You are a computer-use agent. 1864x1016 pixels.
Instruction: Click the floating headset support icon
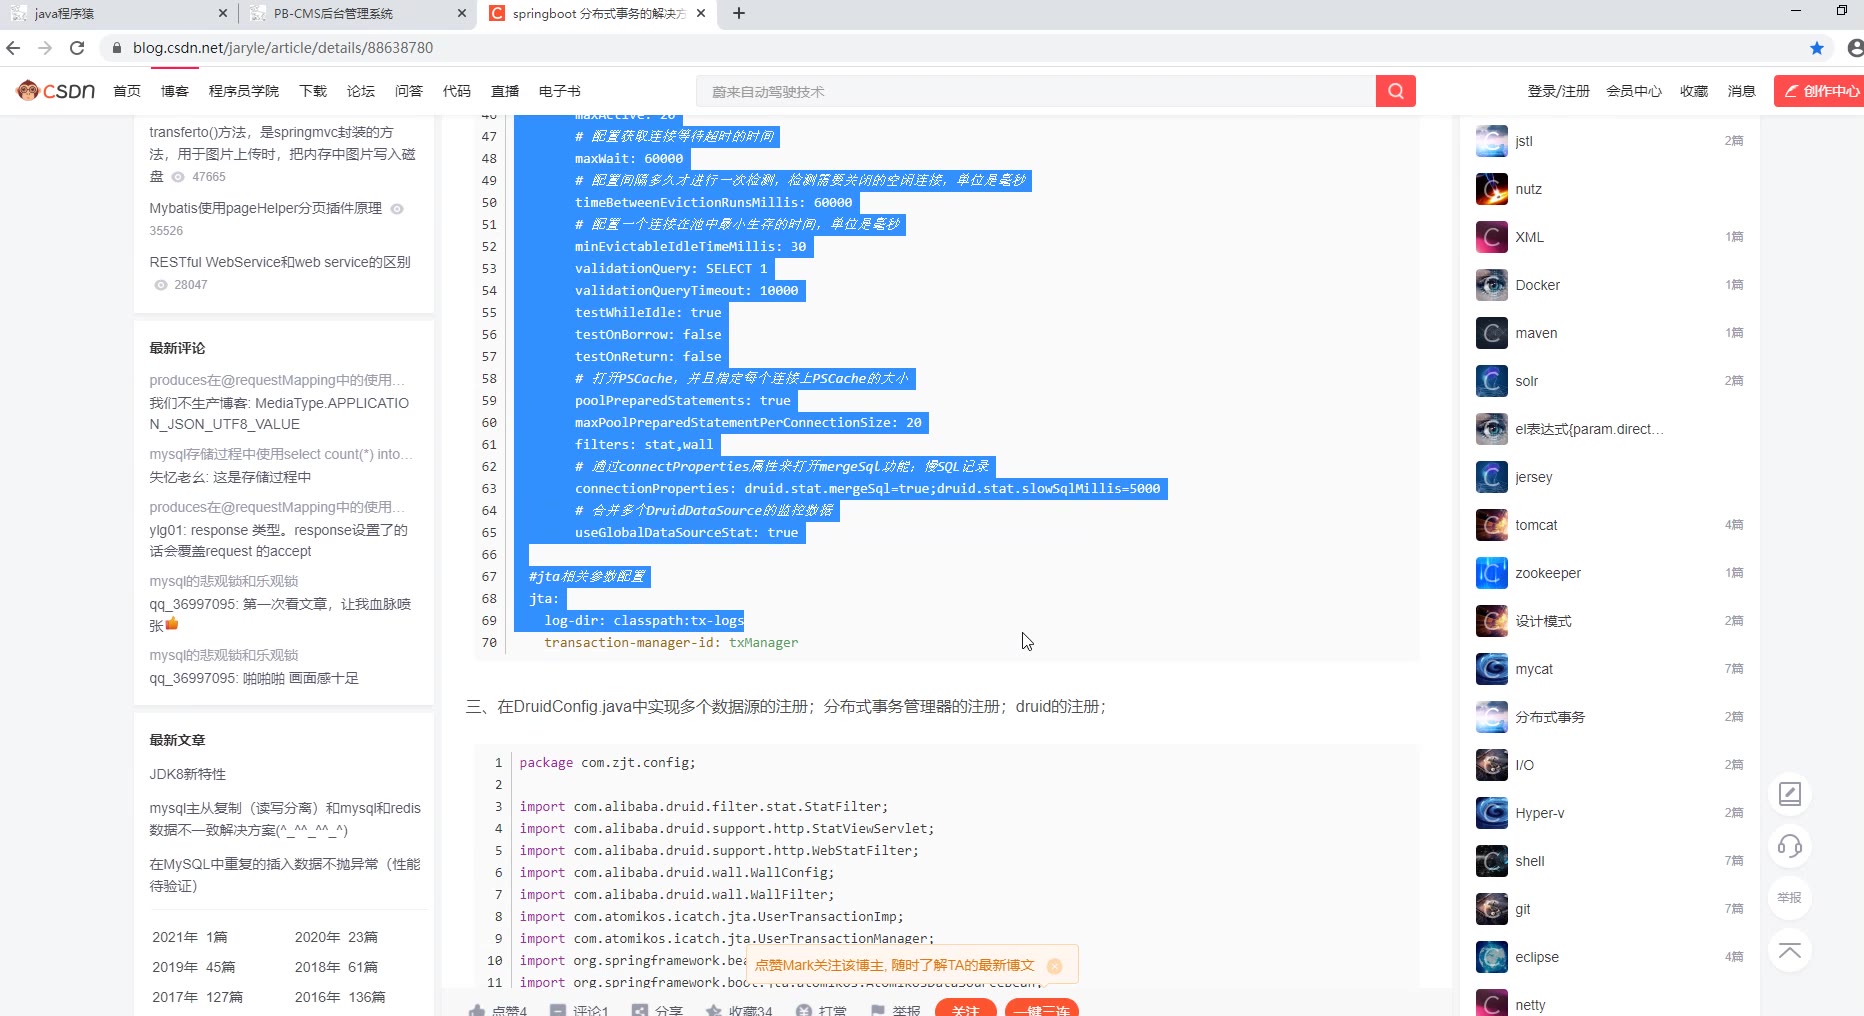coord(1790,846)
